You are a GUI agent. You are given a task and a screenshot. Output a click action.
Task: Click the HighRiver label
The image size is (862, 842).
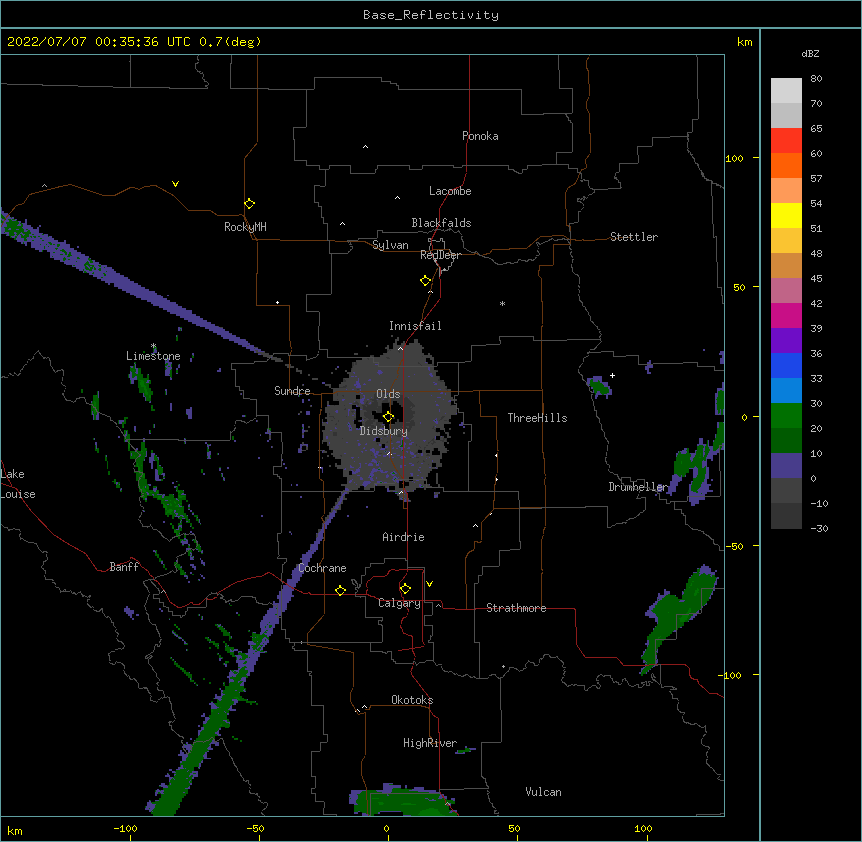tap(430, 743)
